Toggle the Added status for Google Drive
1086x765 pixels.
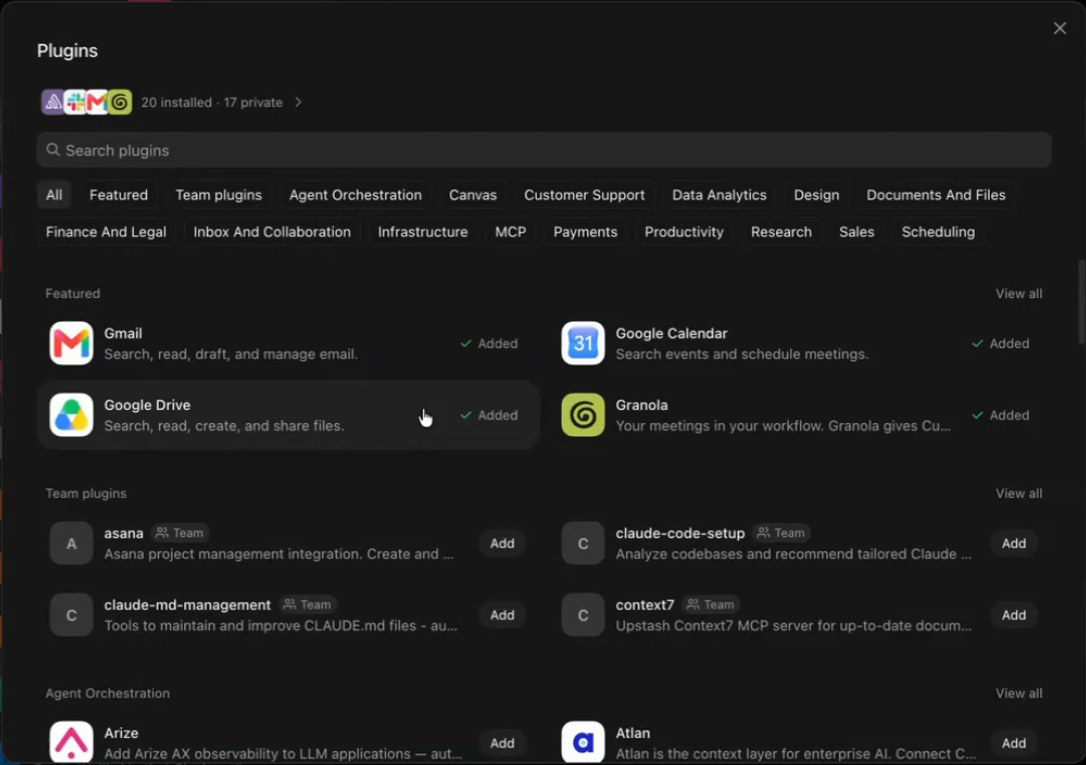click(x=489, y=415)
